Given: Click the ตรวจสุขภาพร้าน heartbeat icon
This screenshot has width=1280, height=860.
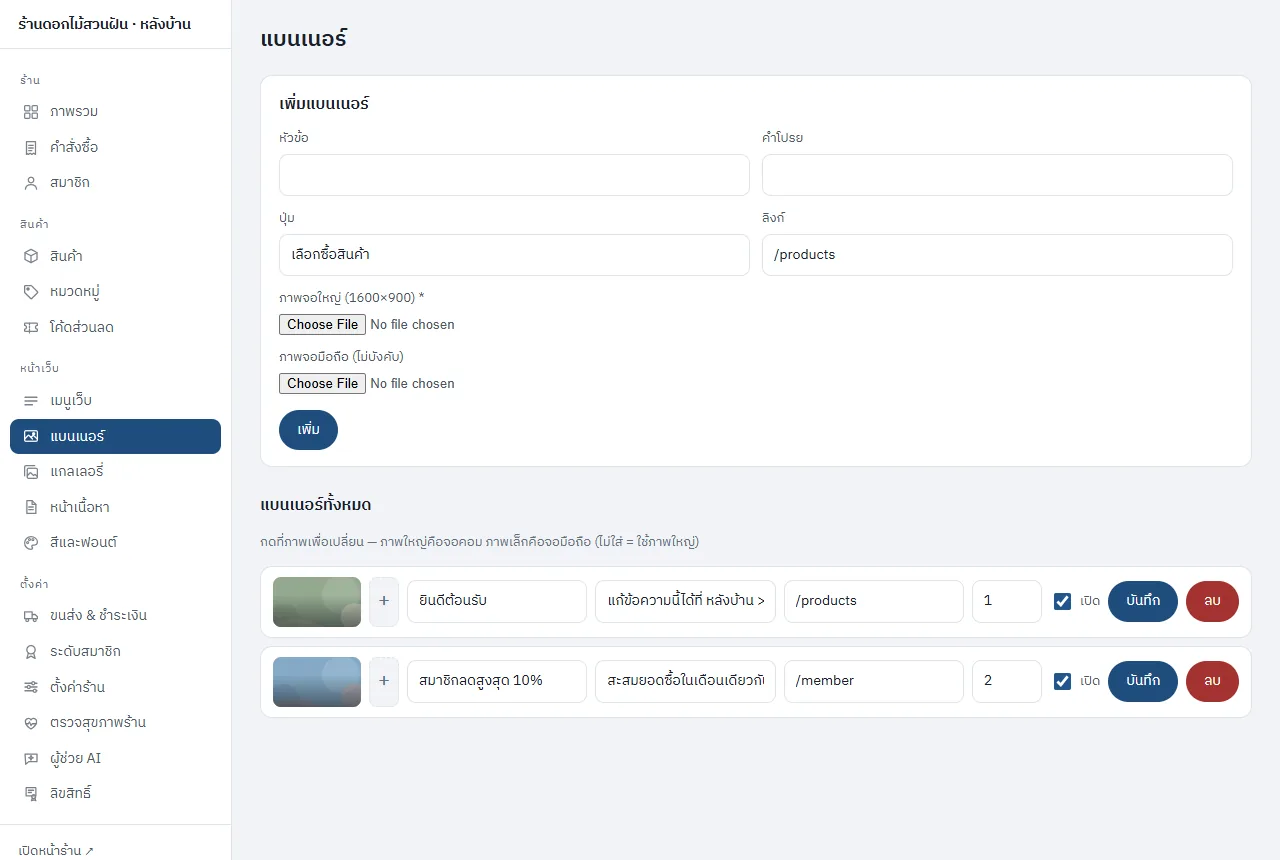Looking at the screenshot, I should pyautogui.click(x=31, y=722).
